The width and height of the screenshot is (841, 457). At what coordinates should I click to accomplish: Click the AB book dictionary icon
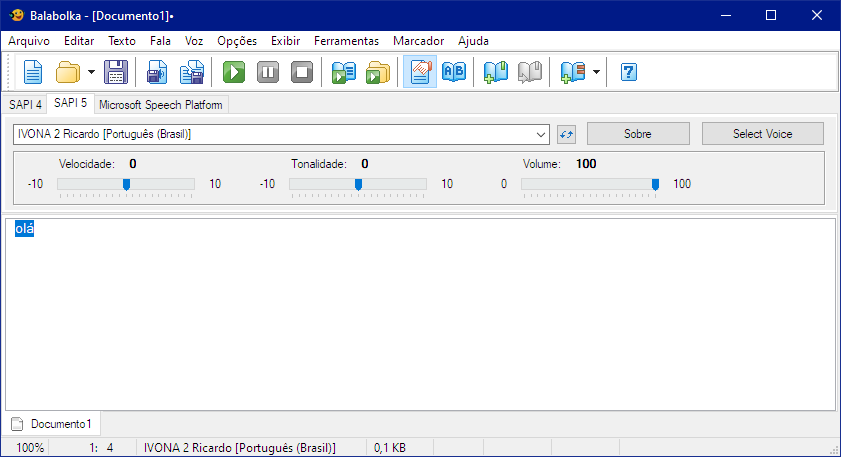coord(453,72)
